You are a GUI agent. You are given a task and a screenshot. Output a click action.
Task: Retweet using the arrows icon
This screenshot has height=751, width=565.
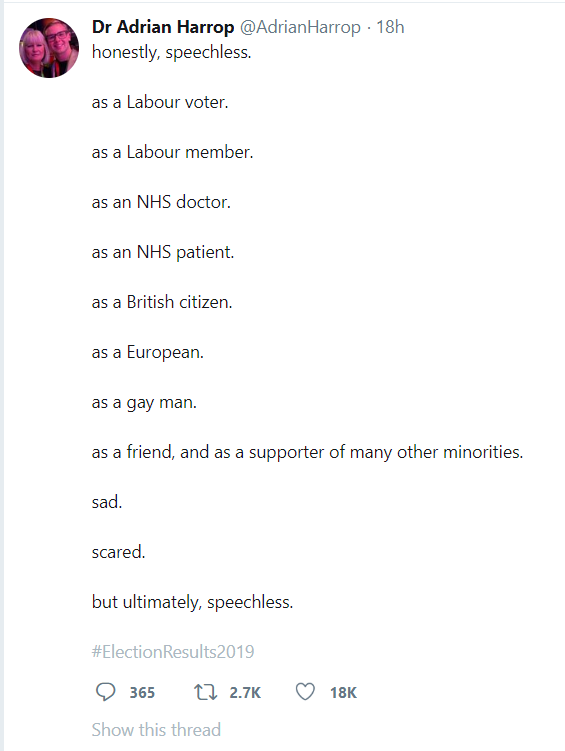point(205,692)
